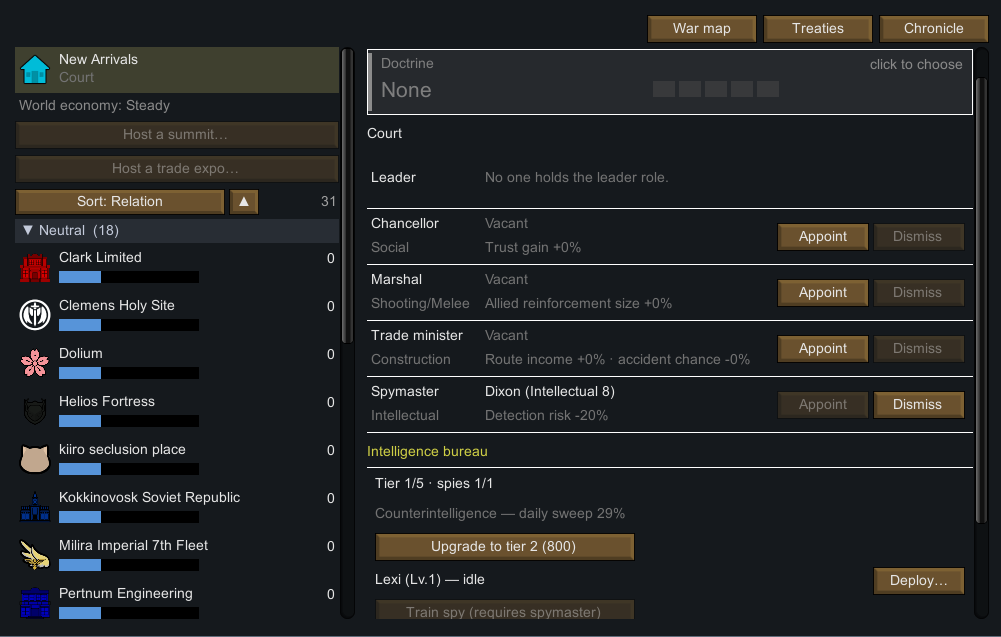Click the faction list scrollbar
Viewport: 1001px width, 637px height.
347,197
